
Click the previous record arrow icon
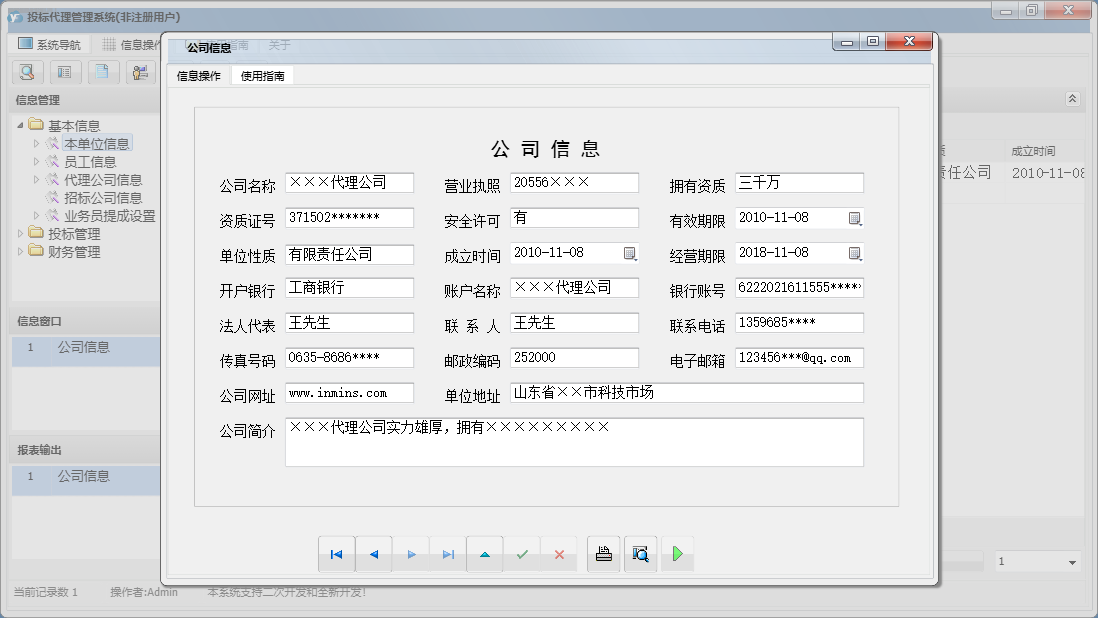click(x=373, y=554)
